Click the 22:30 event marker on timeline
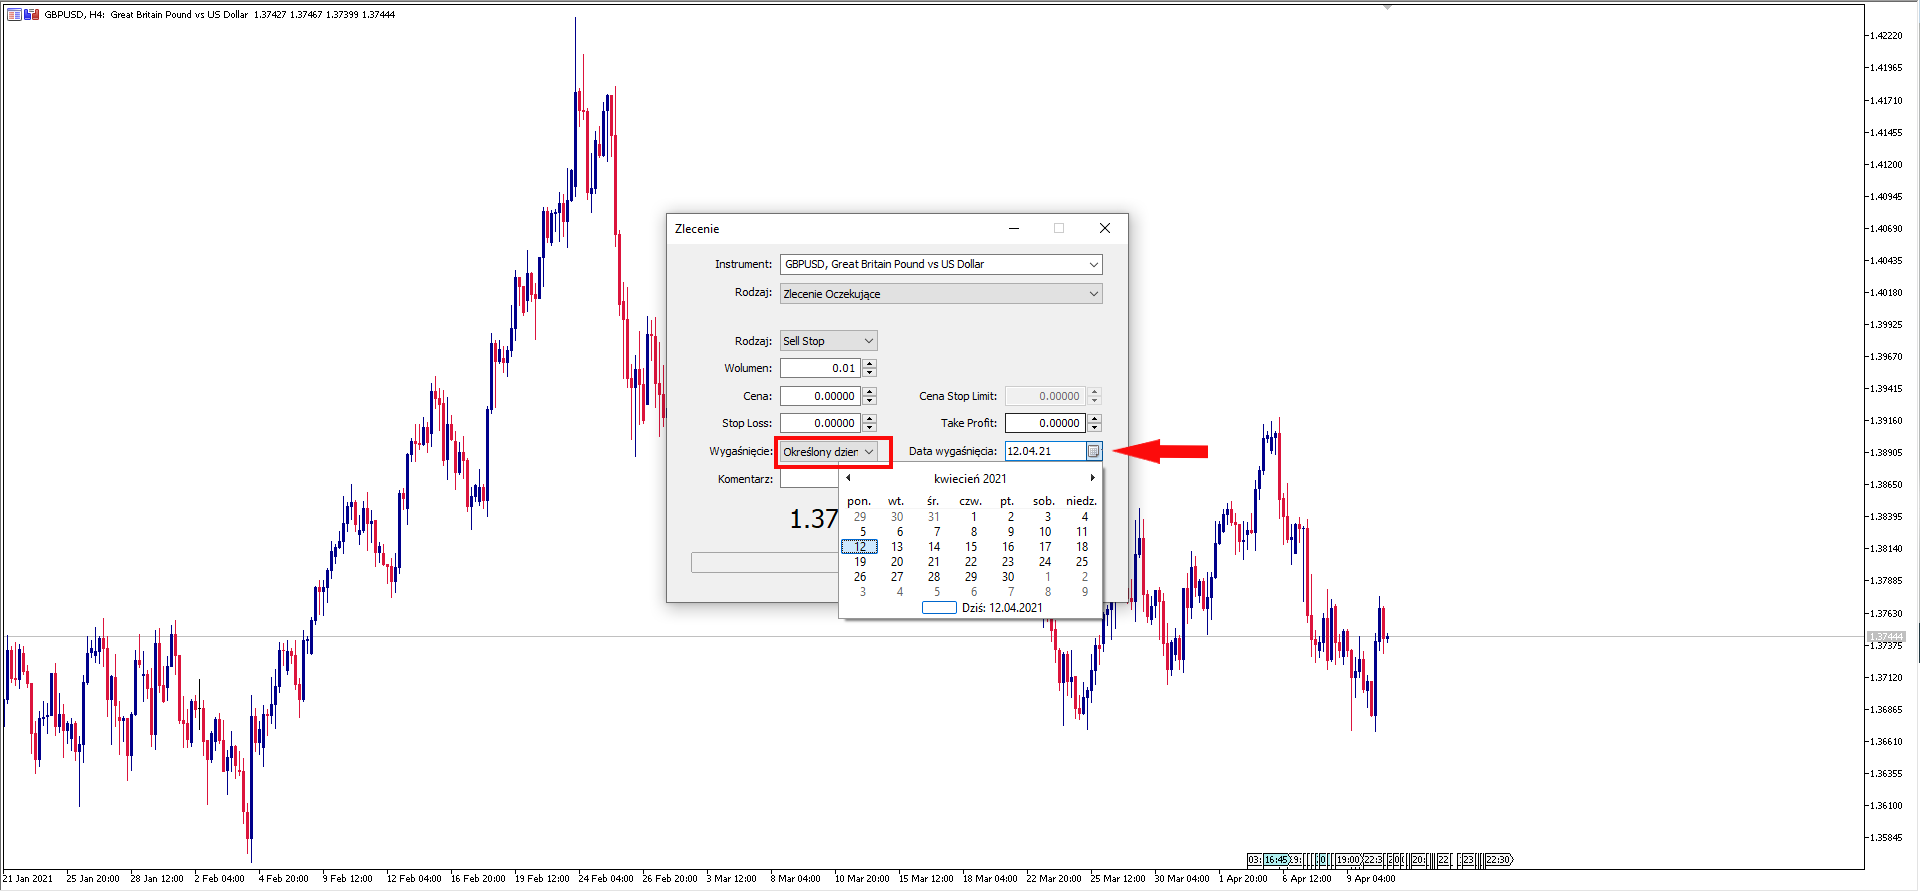This screenshot has height=892, width=1920. [x=1498, y=860]
